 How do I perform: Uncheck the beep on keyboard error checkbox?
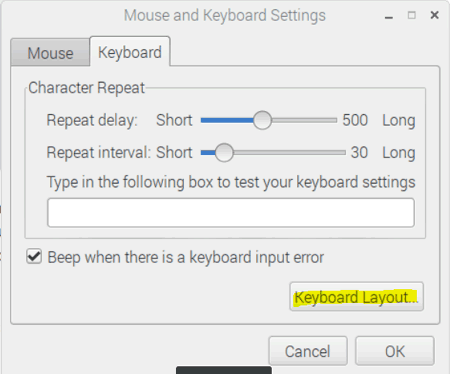coord(34,257)
